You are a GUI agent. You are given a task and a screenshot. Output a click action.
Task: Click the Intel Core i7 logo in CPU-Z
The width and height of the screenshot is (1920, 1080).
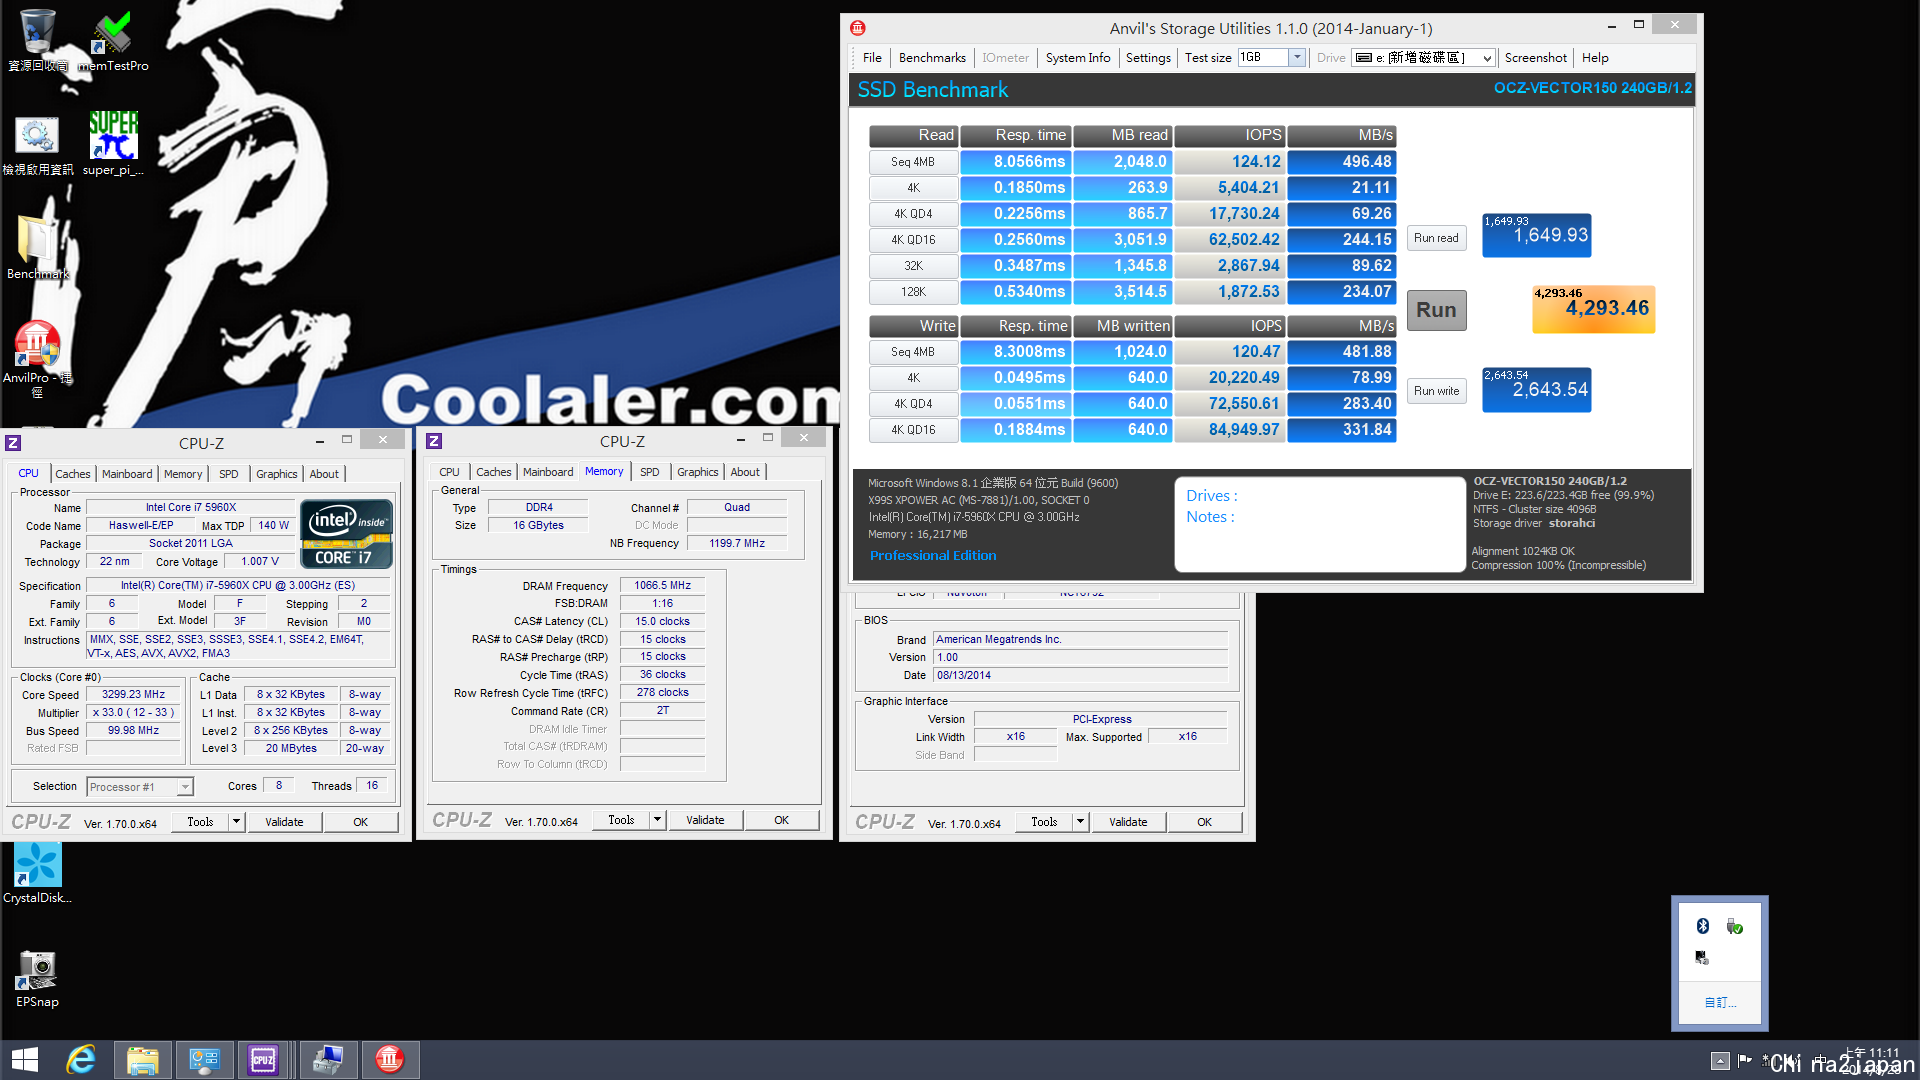[346, 534]
